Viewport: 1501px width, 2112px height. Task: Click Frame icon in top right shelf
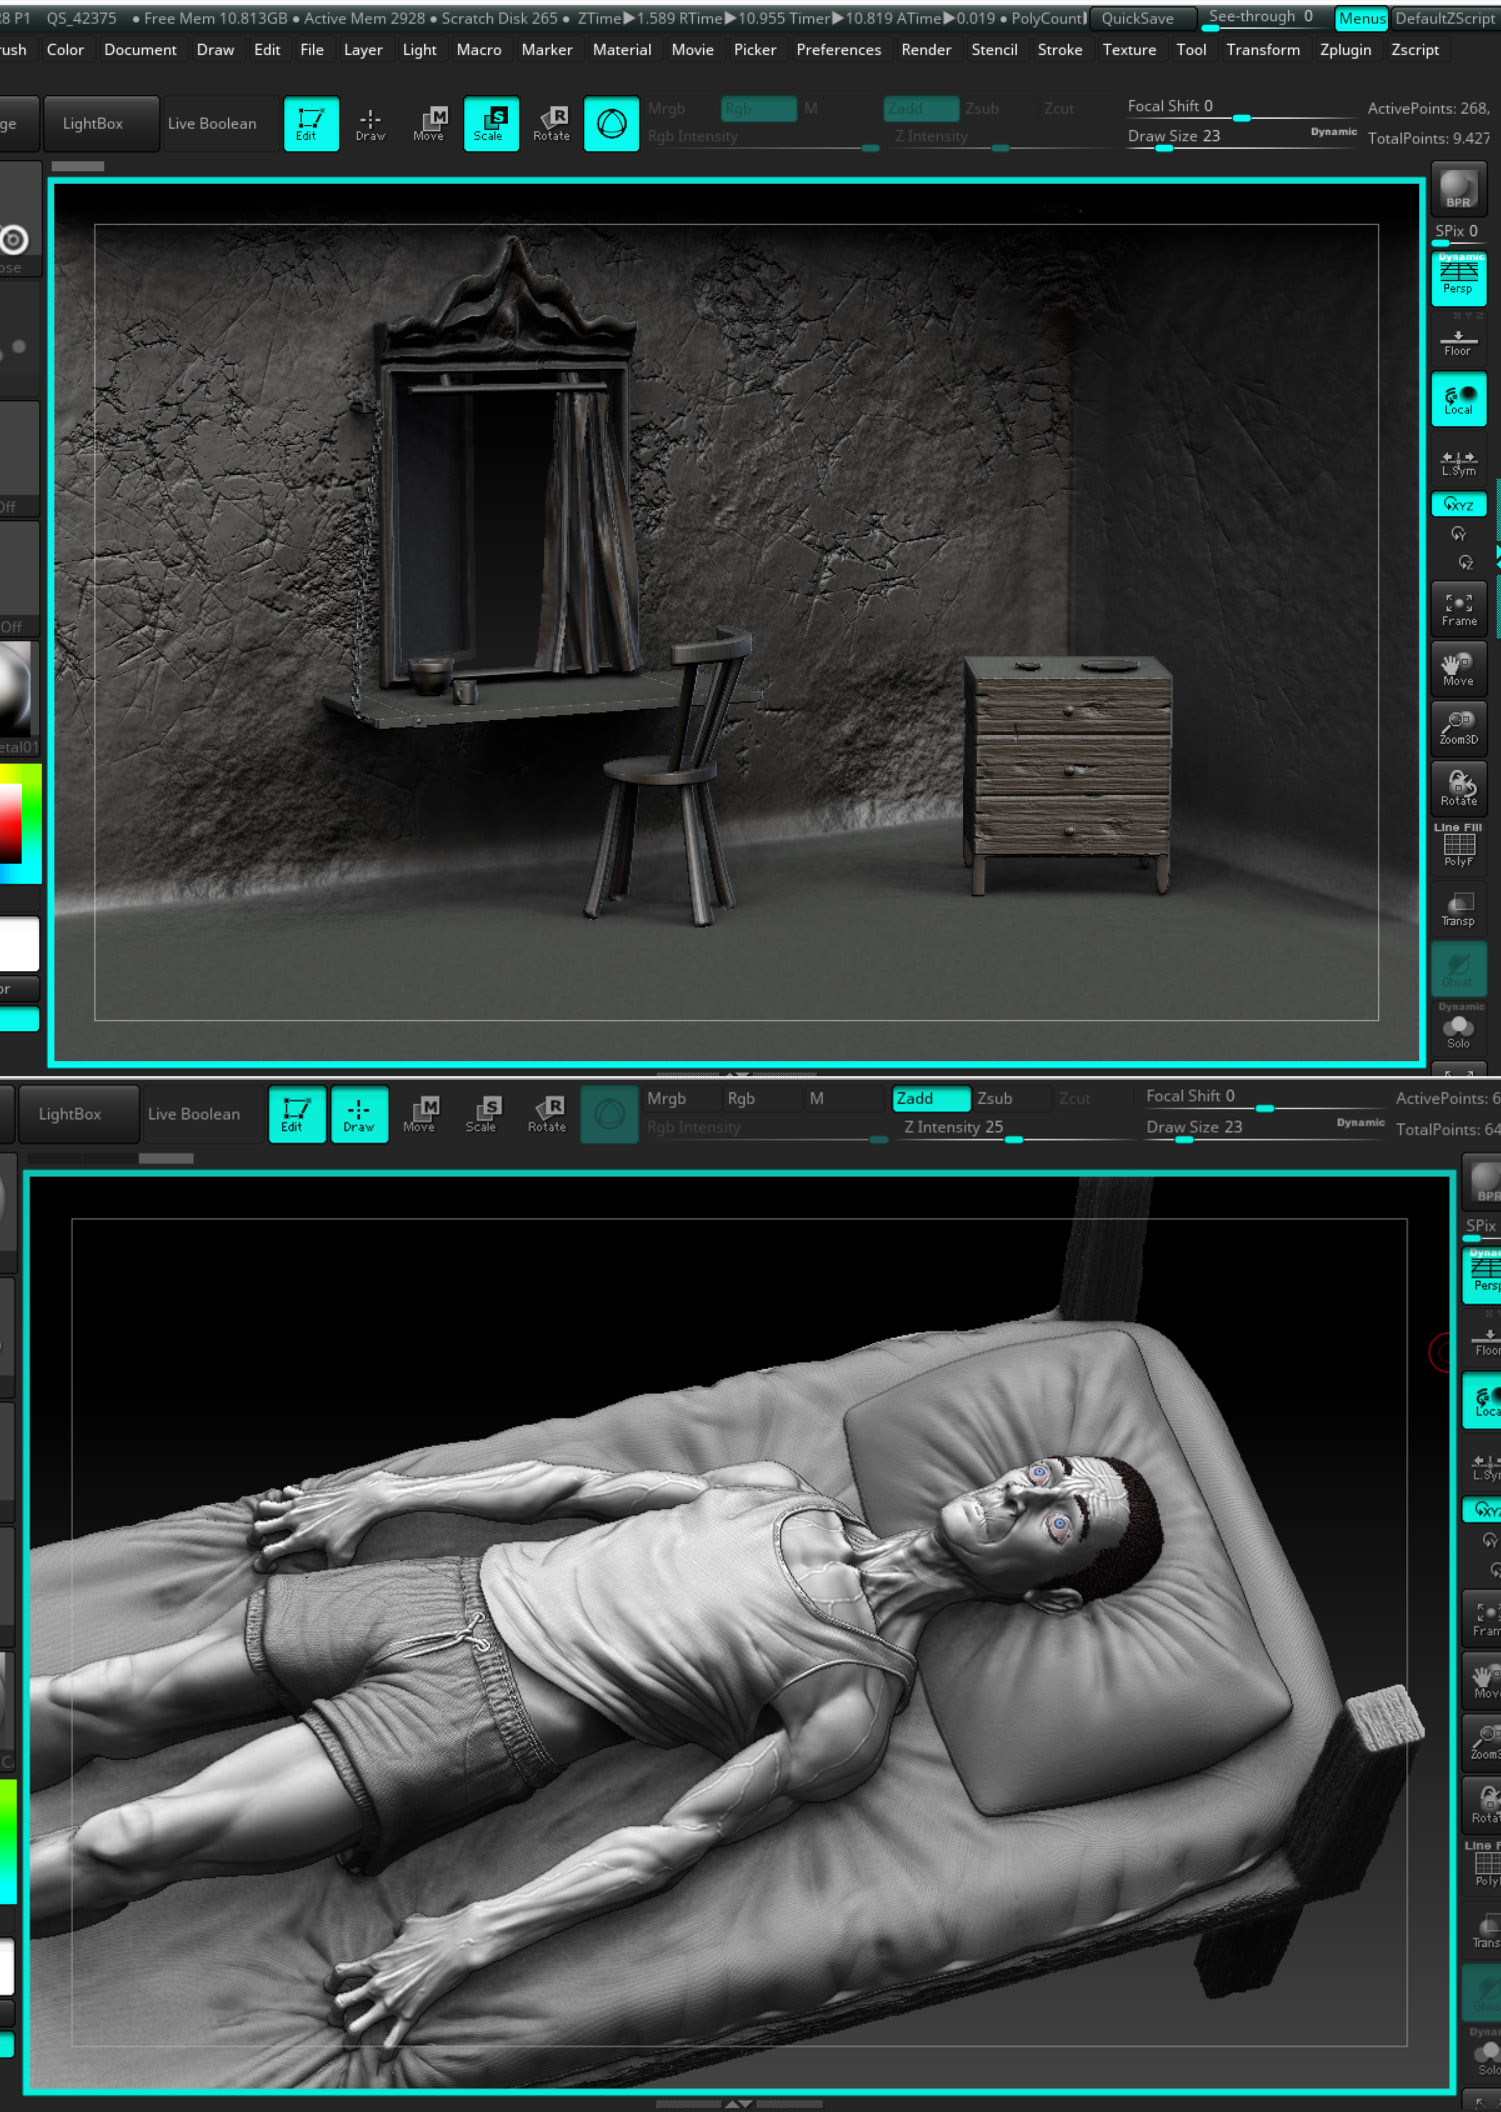[x=1458, y=608]
